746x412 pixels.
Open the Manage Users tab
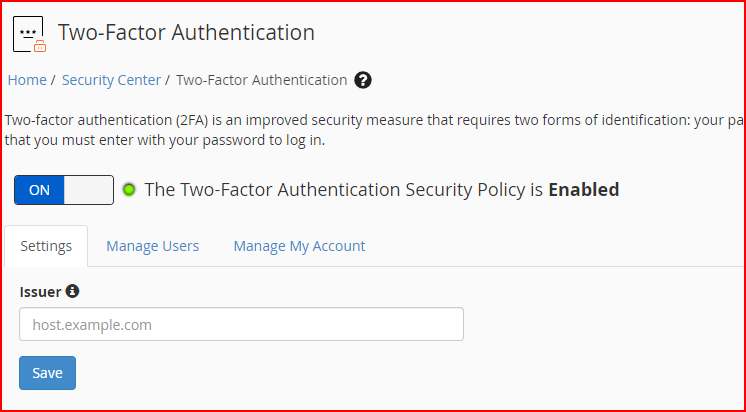tap(153, 246)
